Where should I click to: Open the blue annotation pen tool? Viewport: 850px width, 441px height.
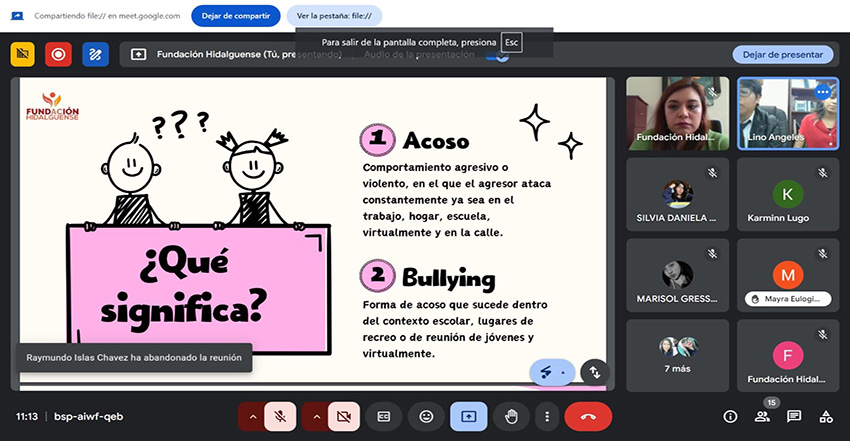[95, 54]
